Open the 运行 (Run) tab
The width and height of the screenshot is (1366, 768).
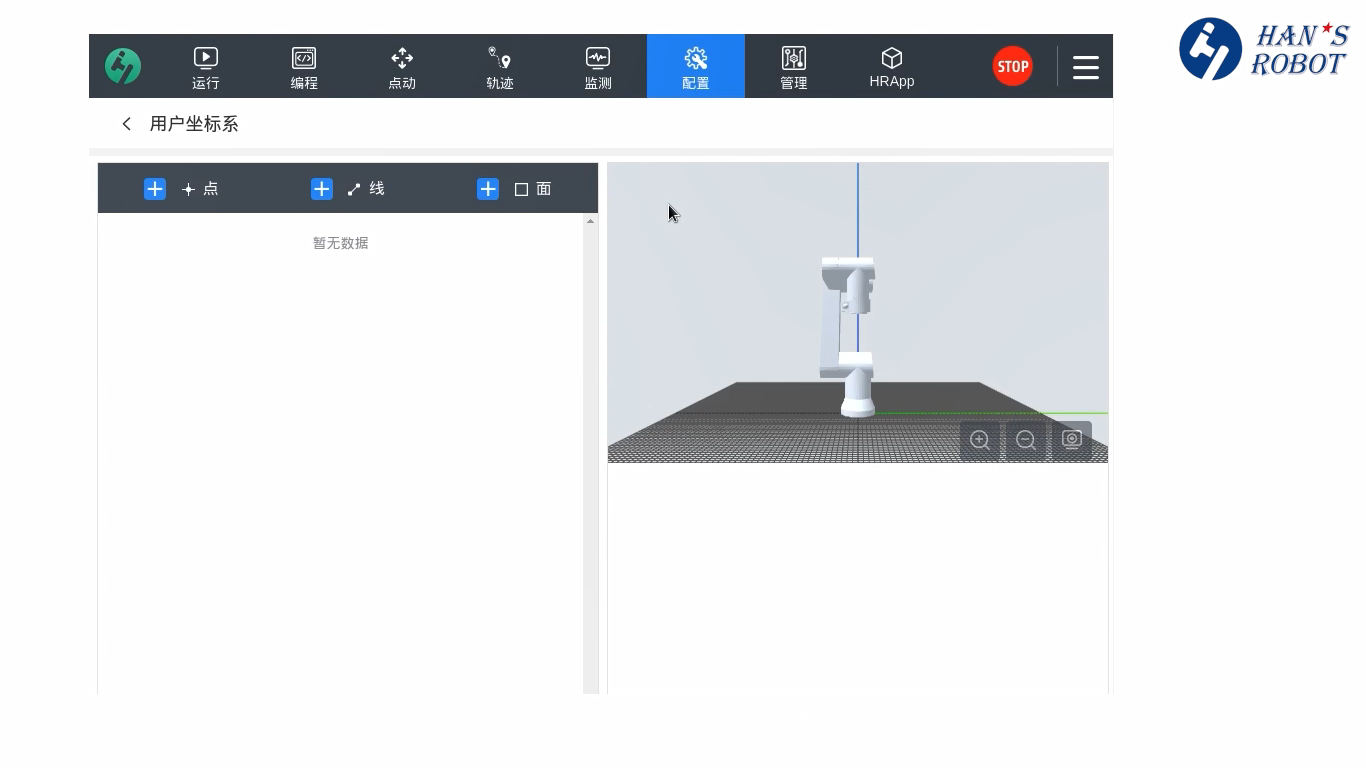point(206,66)
